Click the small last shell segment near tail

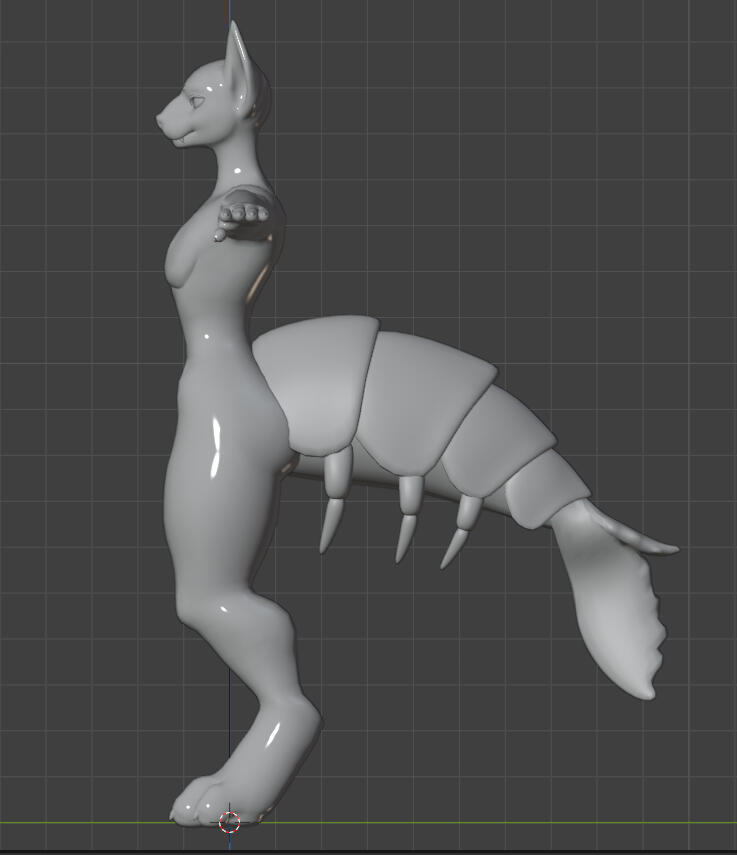[x=546, y=488]
